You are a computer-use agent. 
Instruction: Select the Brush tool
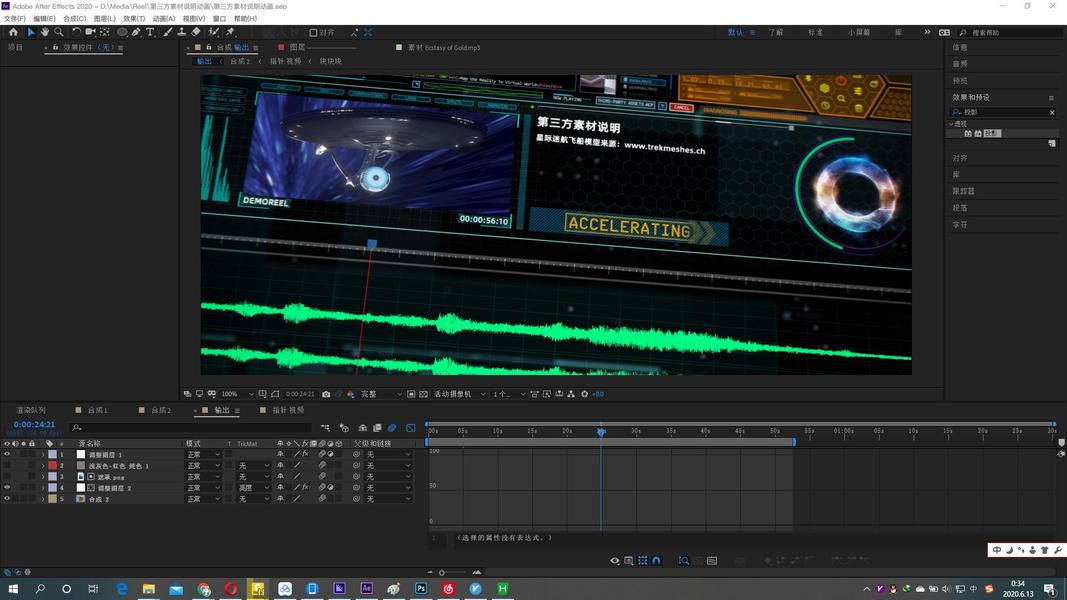167,32
